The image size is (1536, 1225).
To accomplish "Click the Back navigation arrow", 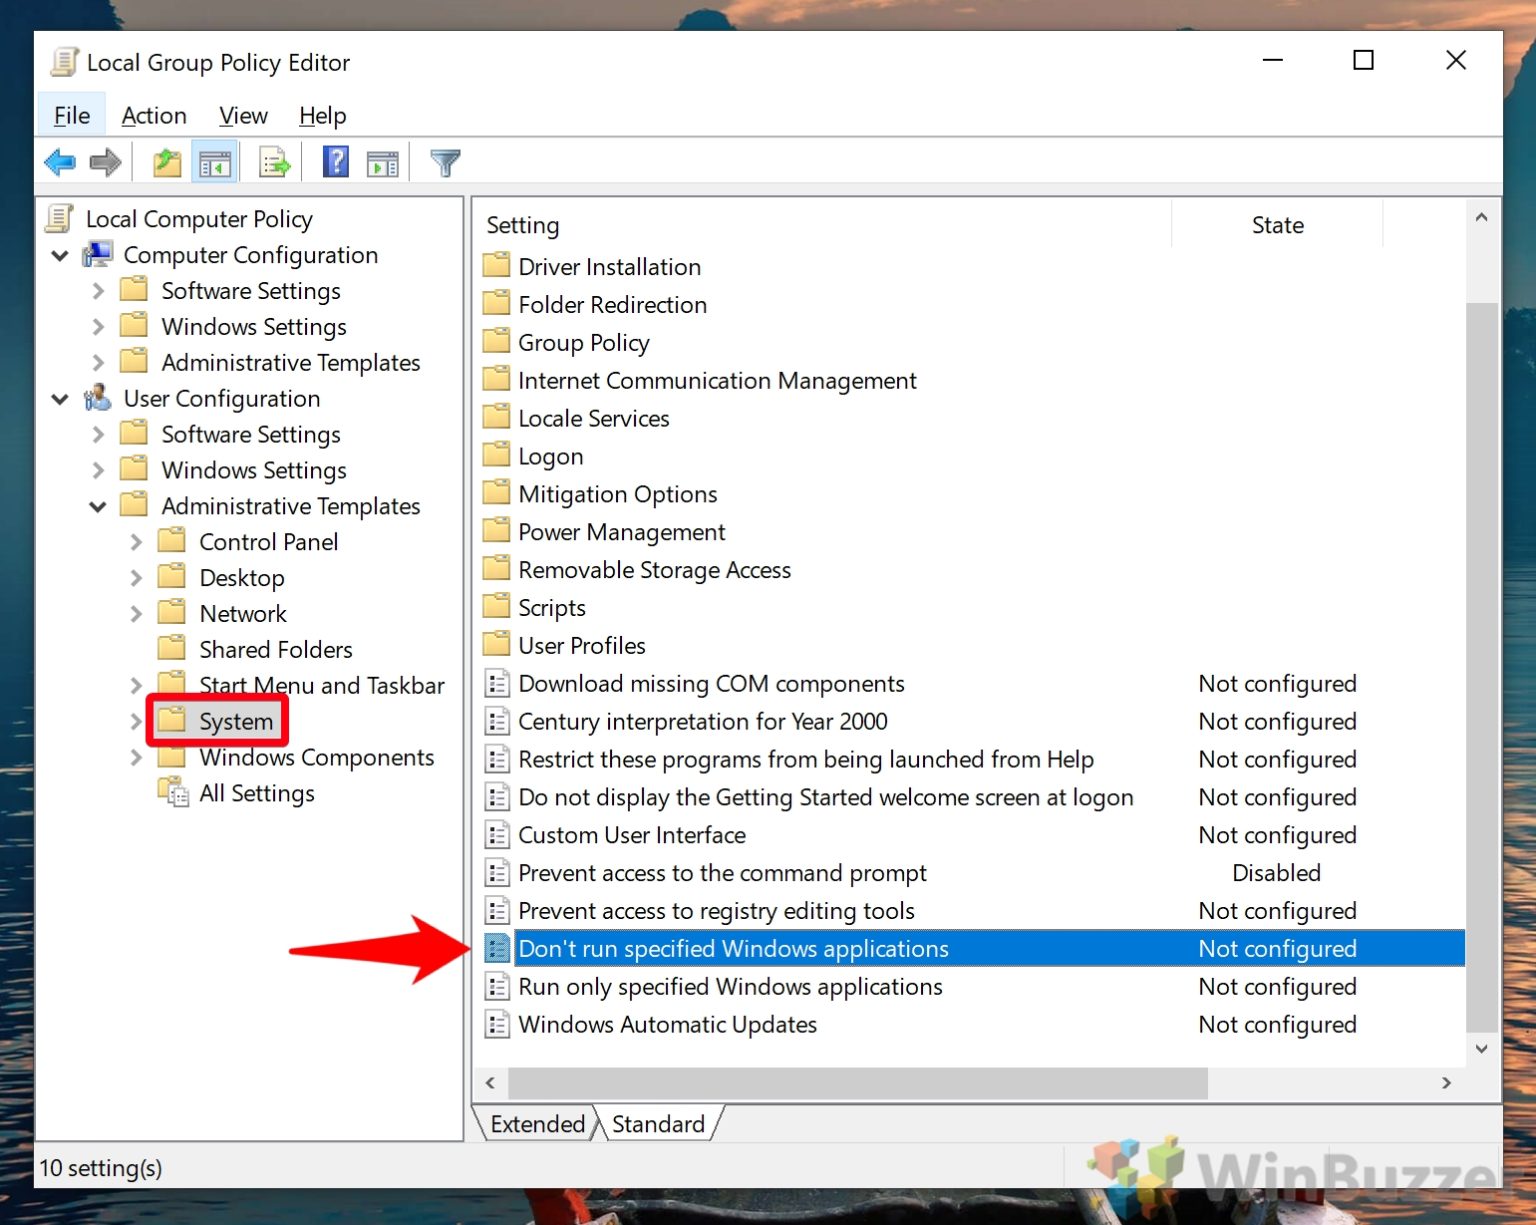I will tap(59, 161).
